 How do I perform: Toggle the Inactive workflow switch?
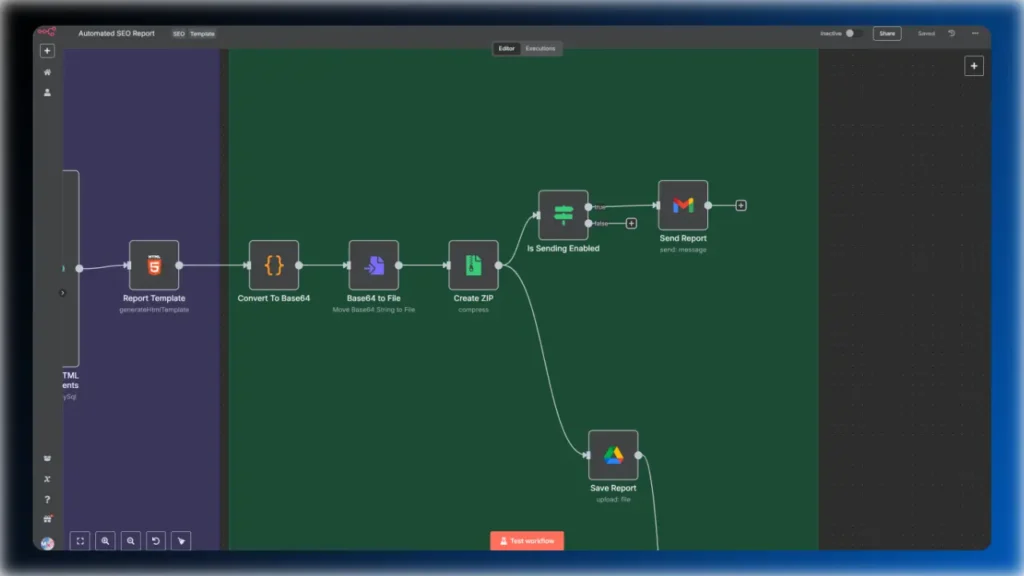click(853, 33)
